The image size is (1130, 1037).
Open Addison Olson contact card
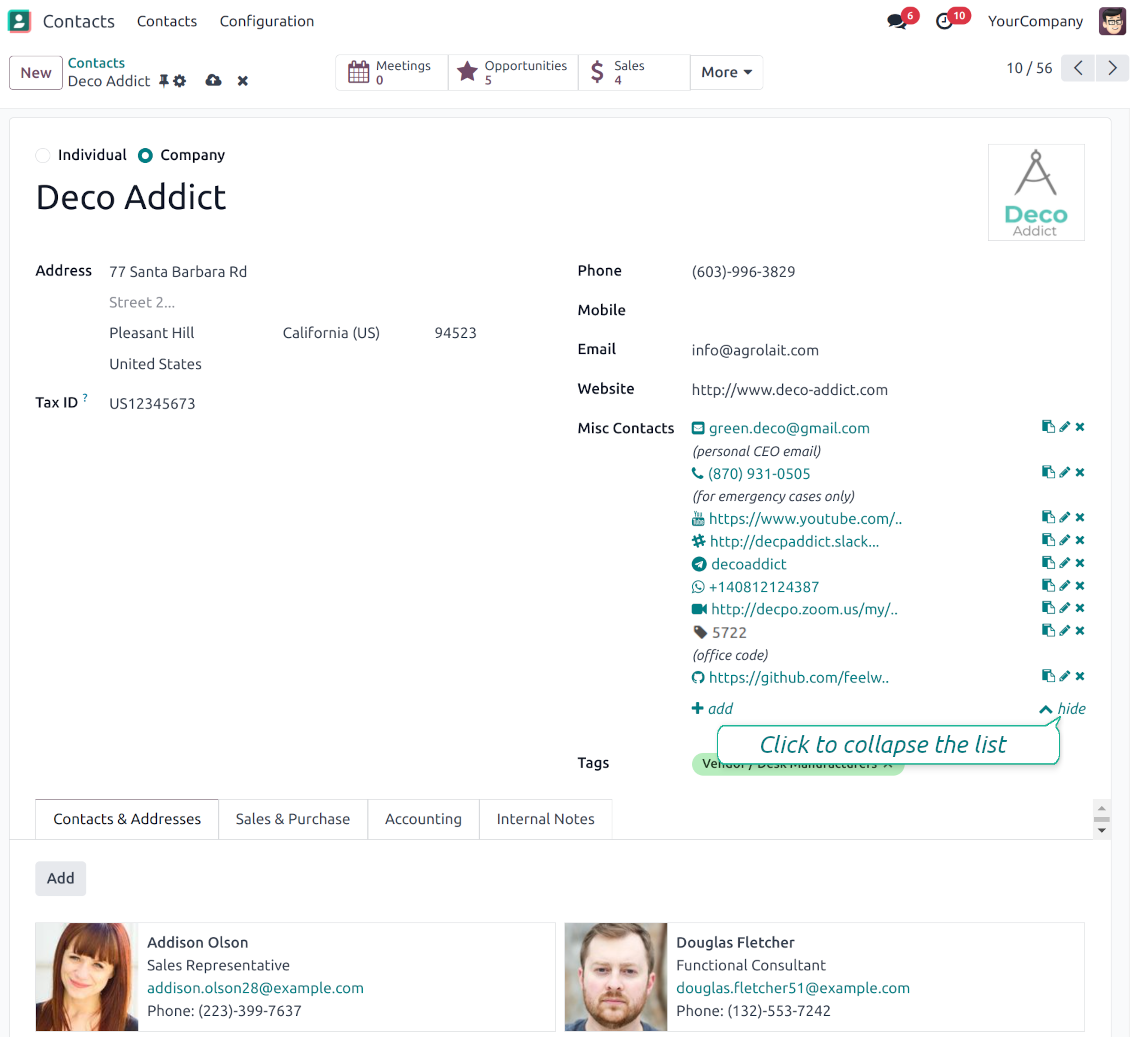(295, 976)
